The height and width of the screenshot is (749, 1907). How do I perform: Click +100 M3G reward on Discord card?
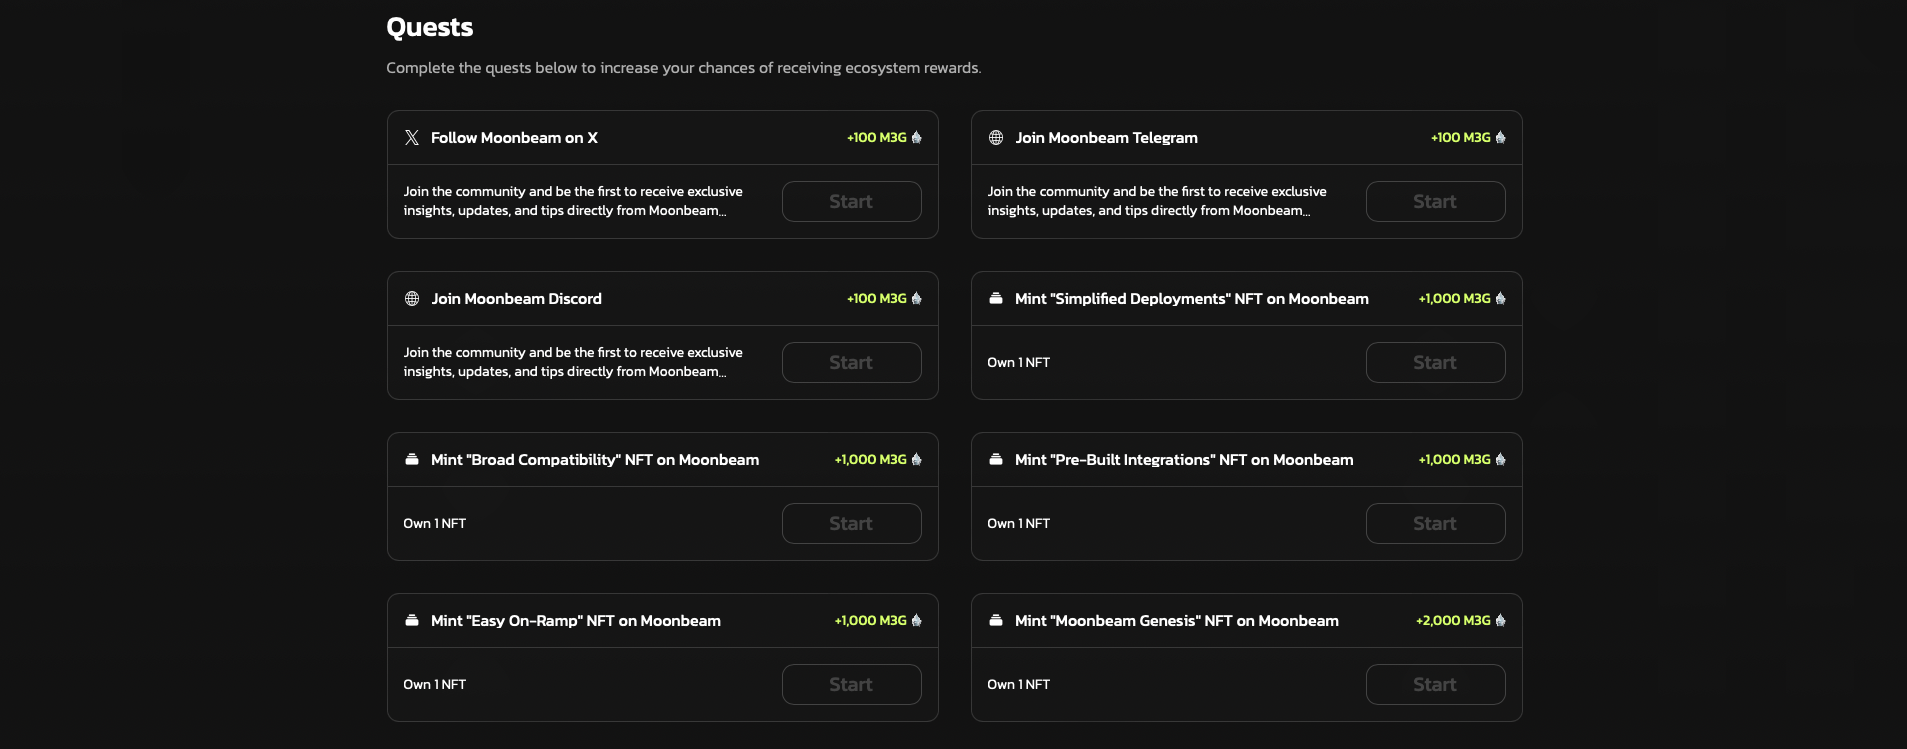(x=877, y=298)
